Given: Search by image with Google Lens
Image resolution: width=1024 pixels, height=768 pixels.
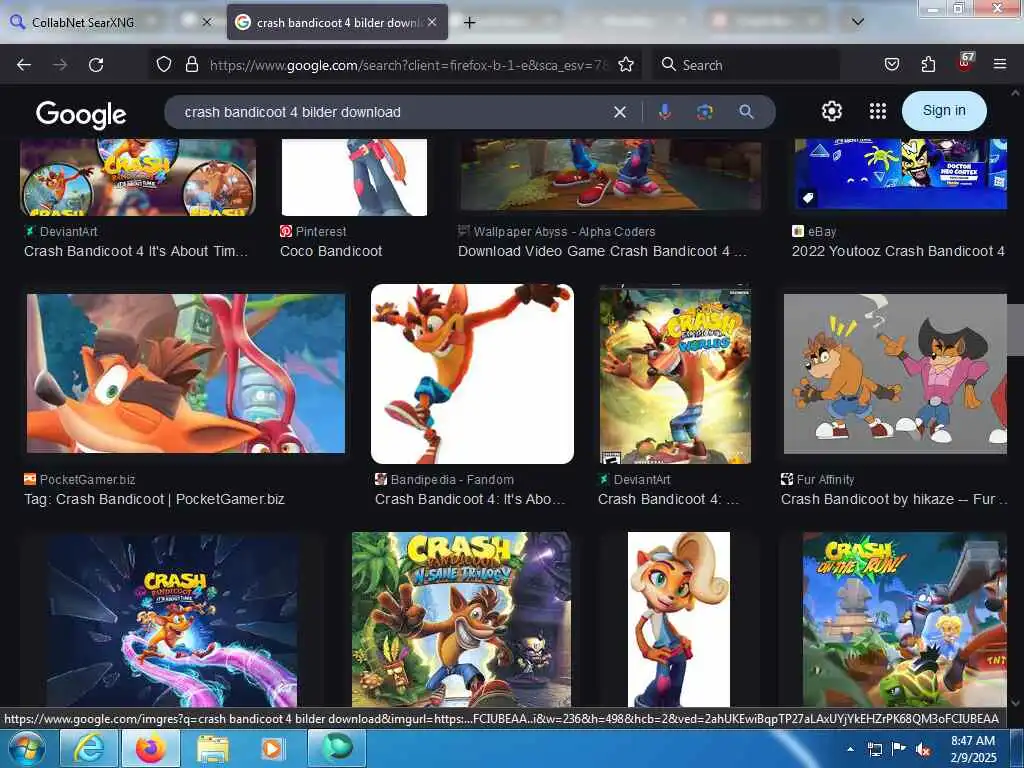Looking at the screenshot, I should click(705, 112).
